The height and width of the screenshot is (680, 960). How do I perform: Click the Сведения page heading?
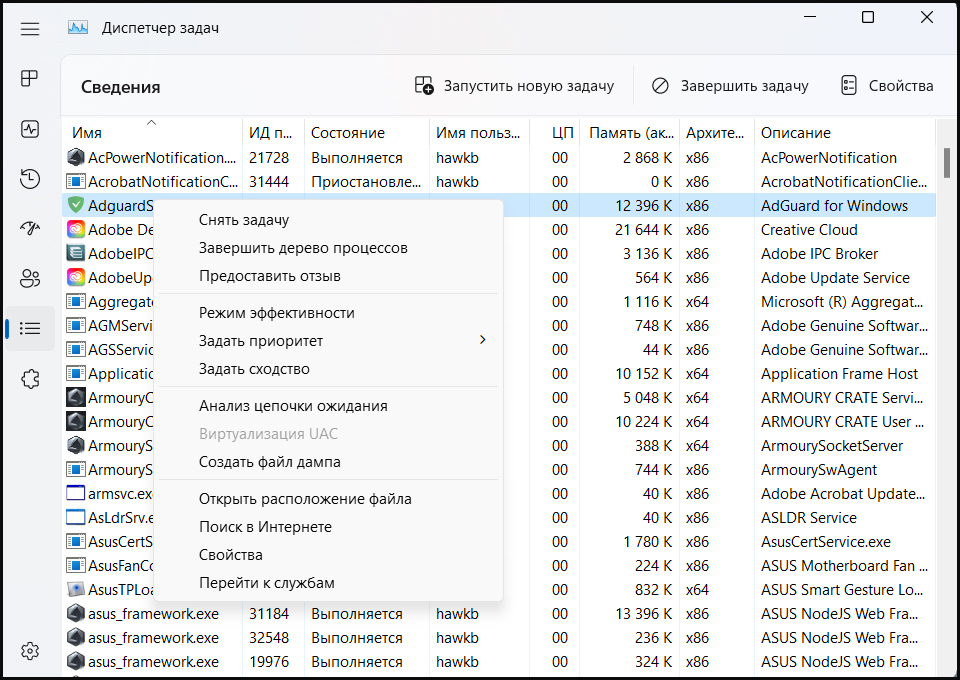[x=121, y=87]
